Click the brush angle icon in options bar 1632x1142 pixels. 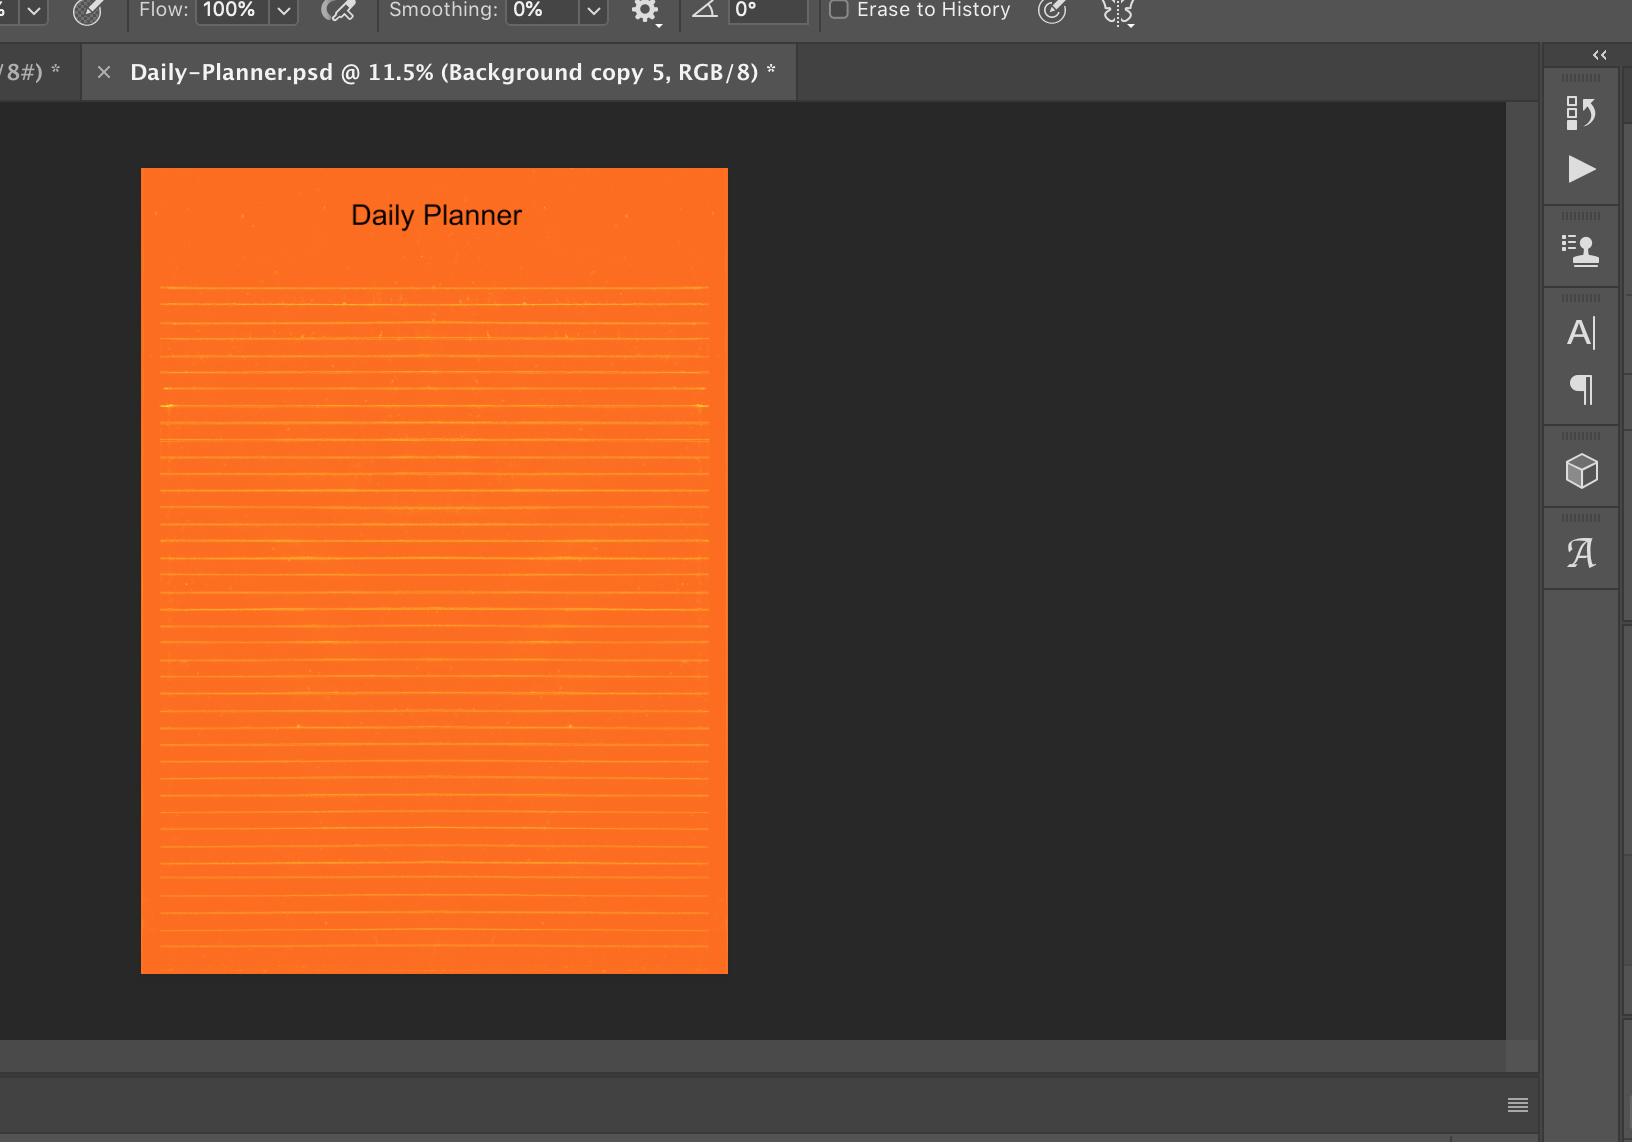(x=705, y=9)
